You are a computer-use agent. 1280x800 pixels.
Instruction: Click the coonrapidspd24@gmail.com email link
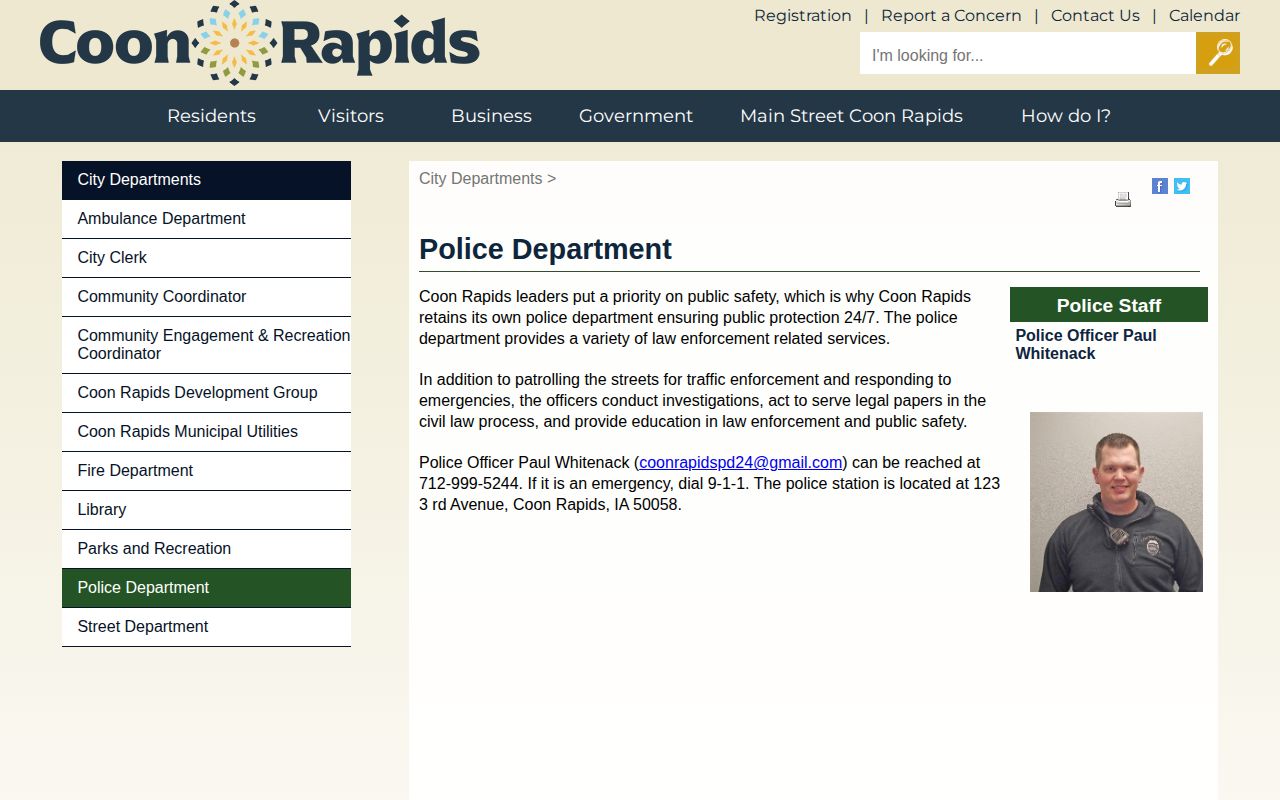pos(741,462)
